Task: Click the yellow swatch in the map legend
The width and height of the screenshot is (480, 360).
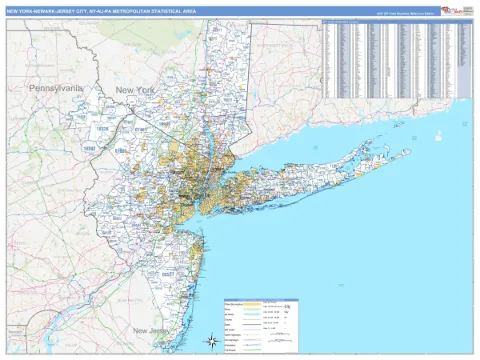Action: point(252,304)
